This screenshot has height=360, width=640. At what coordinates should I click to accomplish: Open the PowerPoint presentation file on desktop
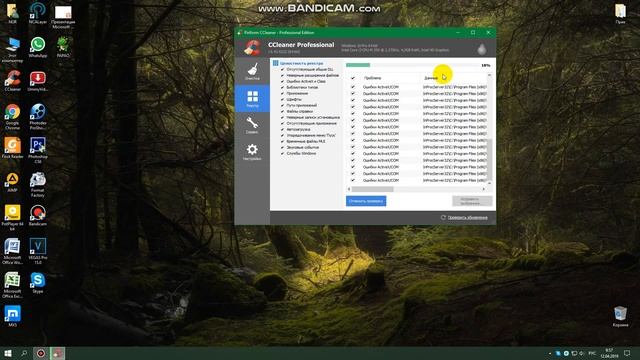(x=63, y=16)
